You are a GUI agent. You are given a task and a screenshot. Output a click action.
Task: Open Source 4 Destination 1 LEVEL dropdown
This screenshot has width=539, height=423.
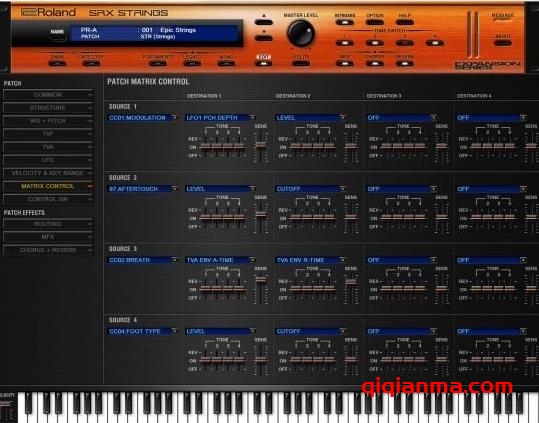point(220,331)
